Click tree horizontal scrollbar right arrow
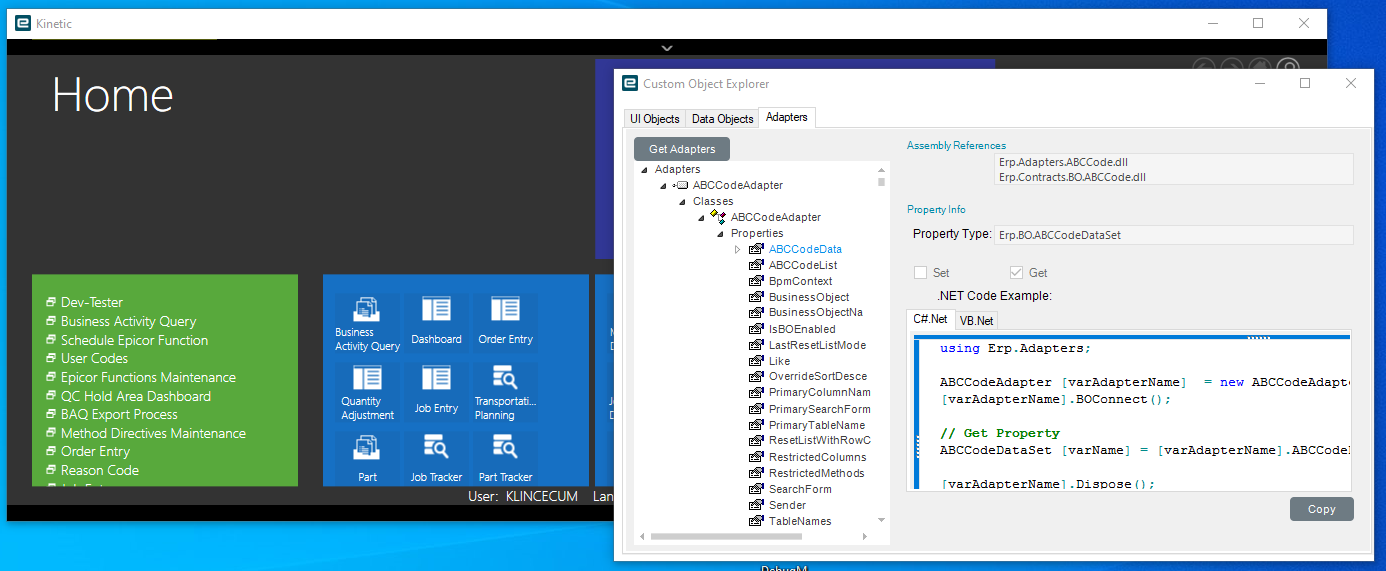Image resolution: width=1386 pixels, height=571 pixels. (x=866, y=536)
